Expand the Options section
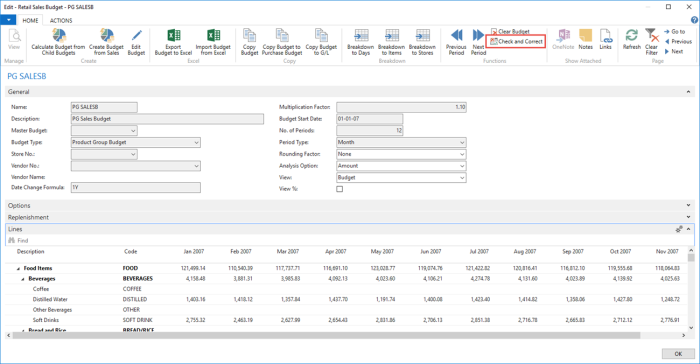Image resolution: width=700 pixels, height=364 pixels. 688,205
